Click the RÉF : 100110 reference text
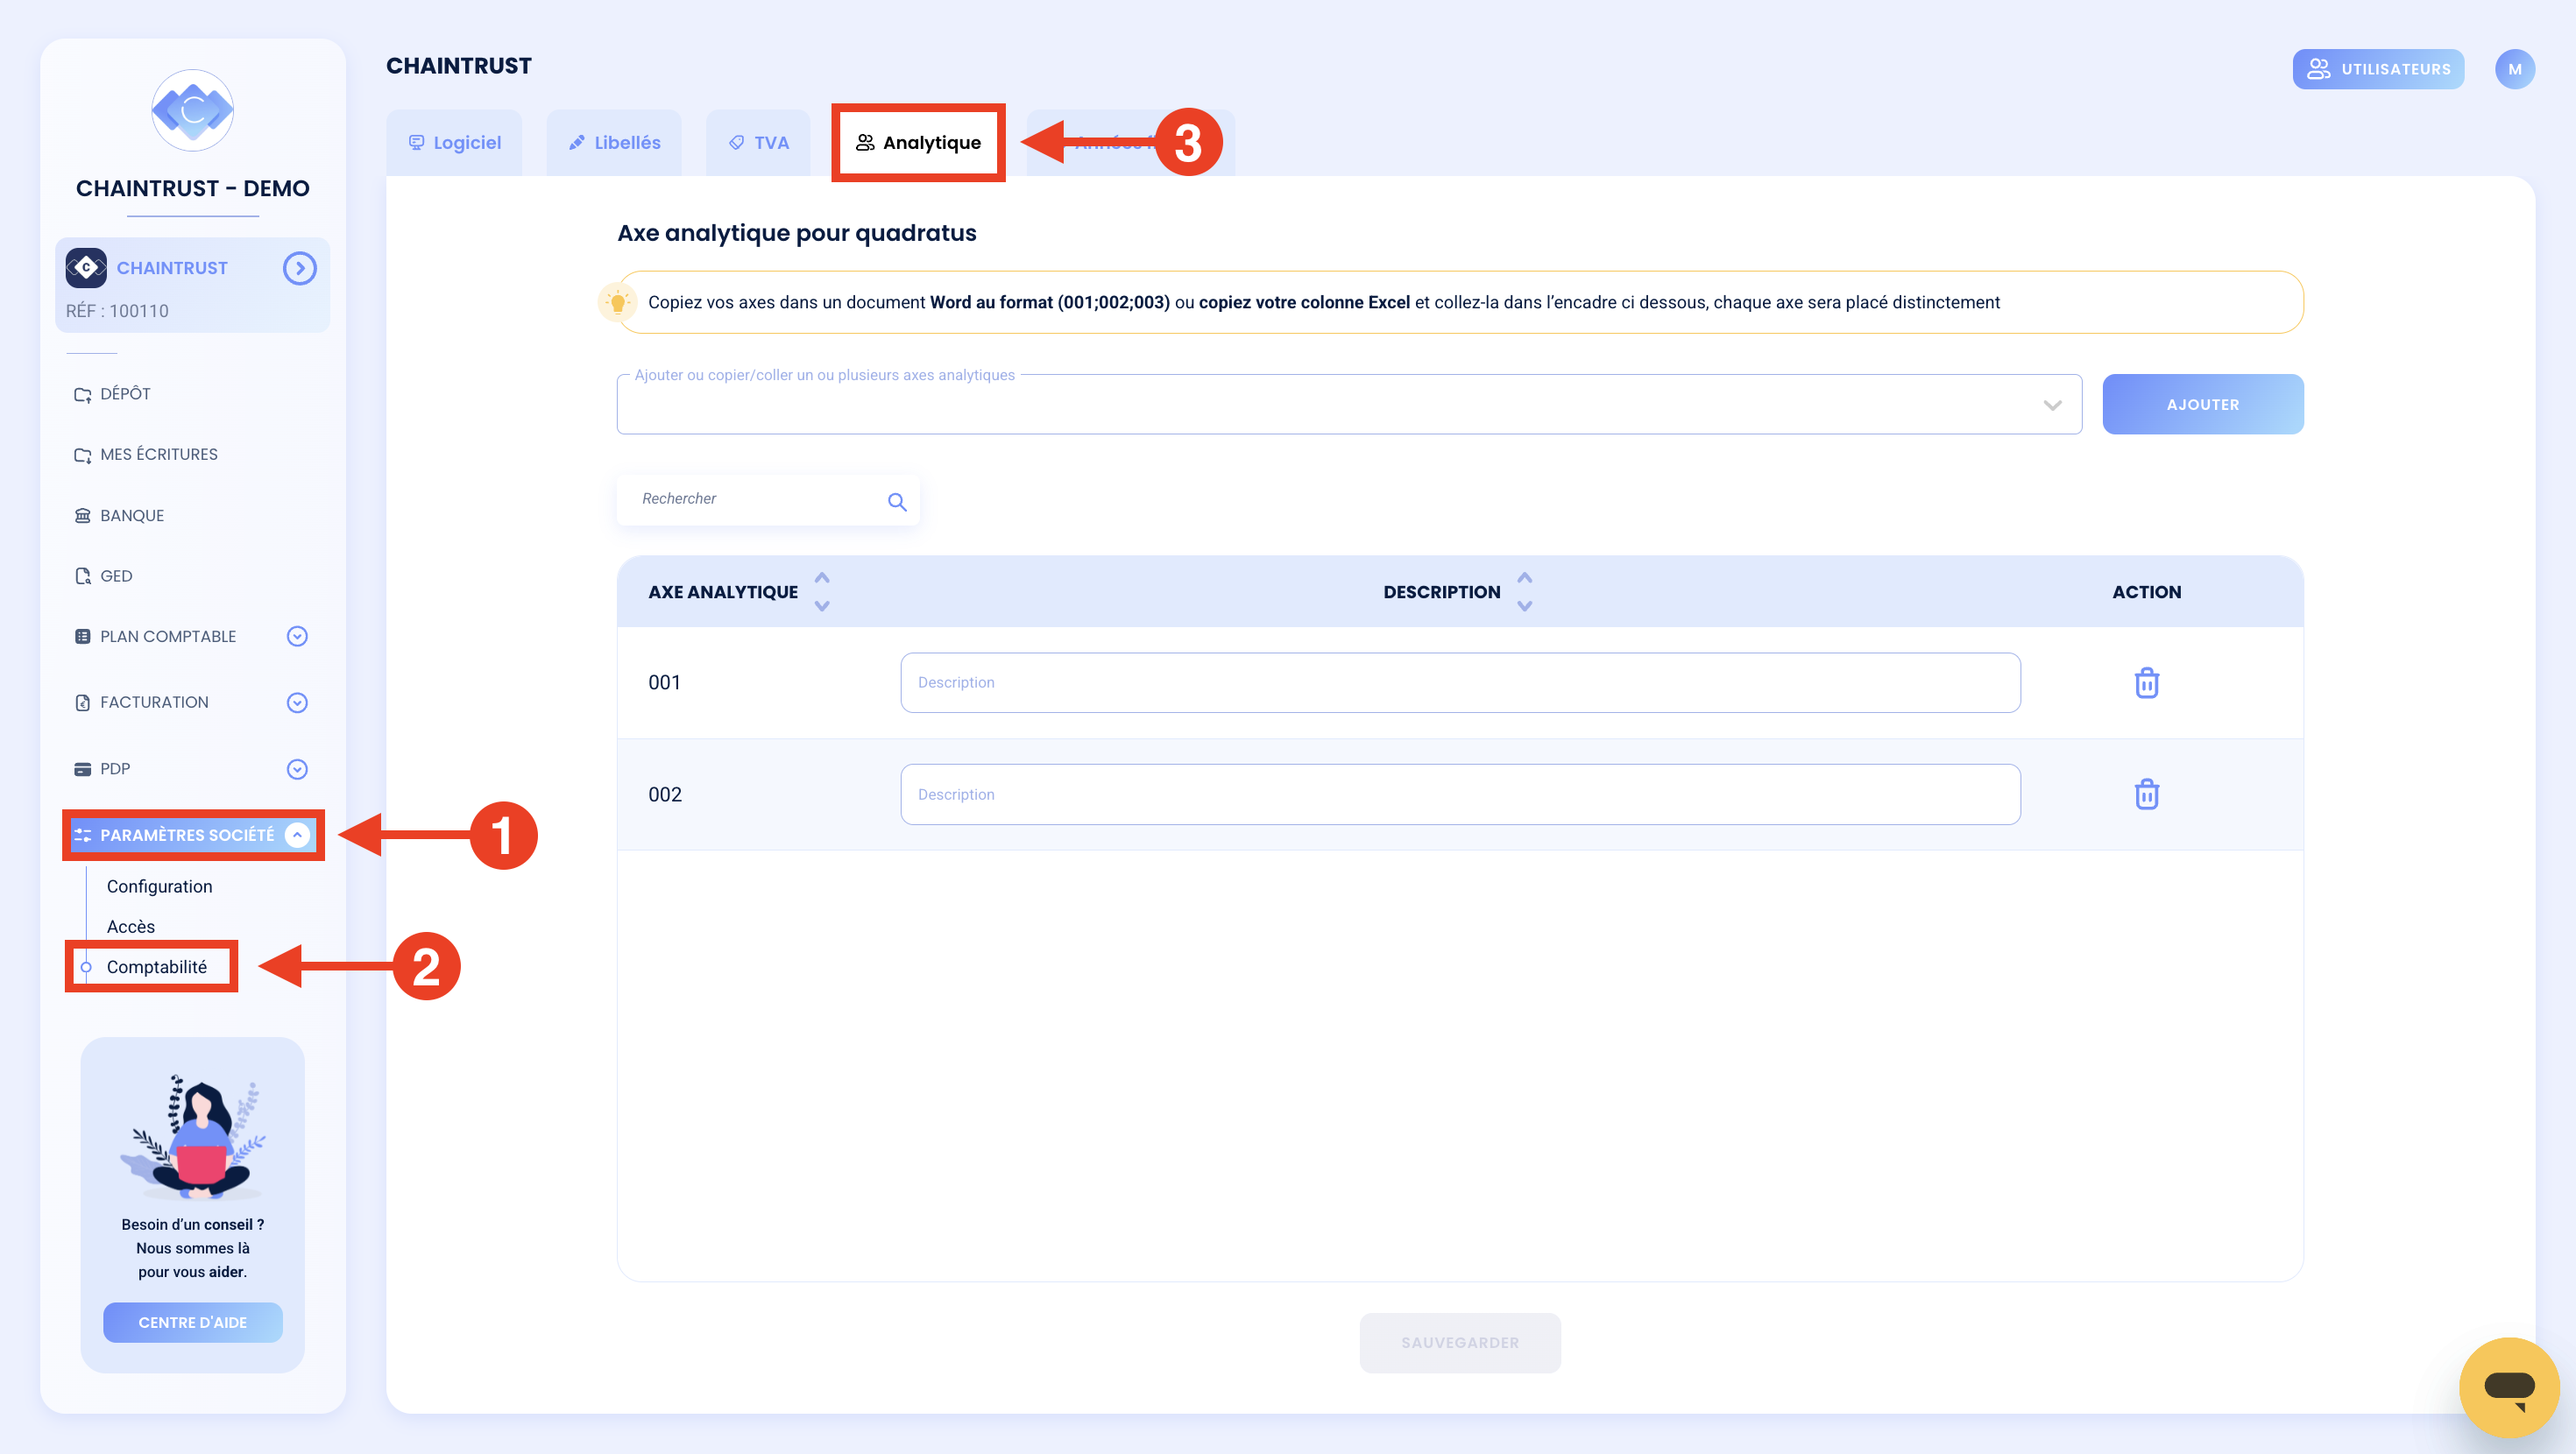 (117, 311)
